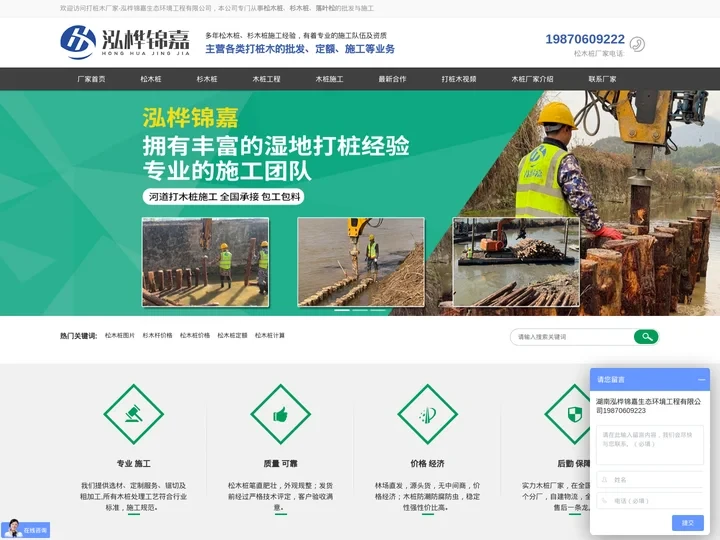
Task: Click the green search magnifier button
Action: pyautogui.click(x=647, y=337)
